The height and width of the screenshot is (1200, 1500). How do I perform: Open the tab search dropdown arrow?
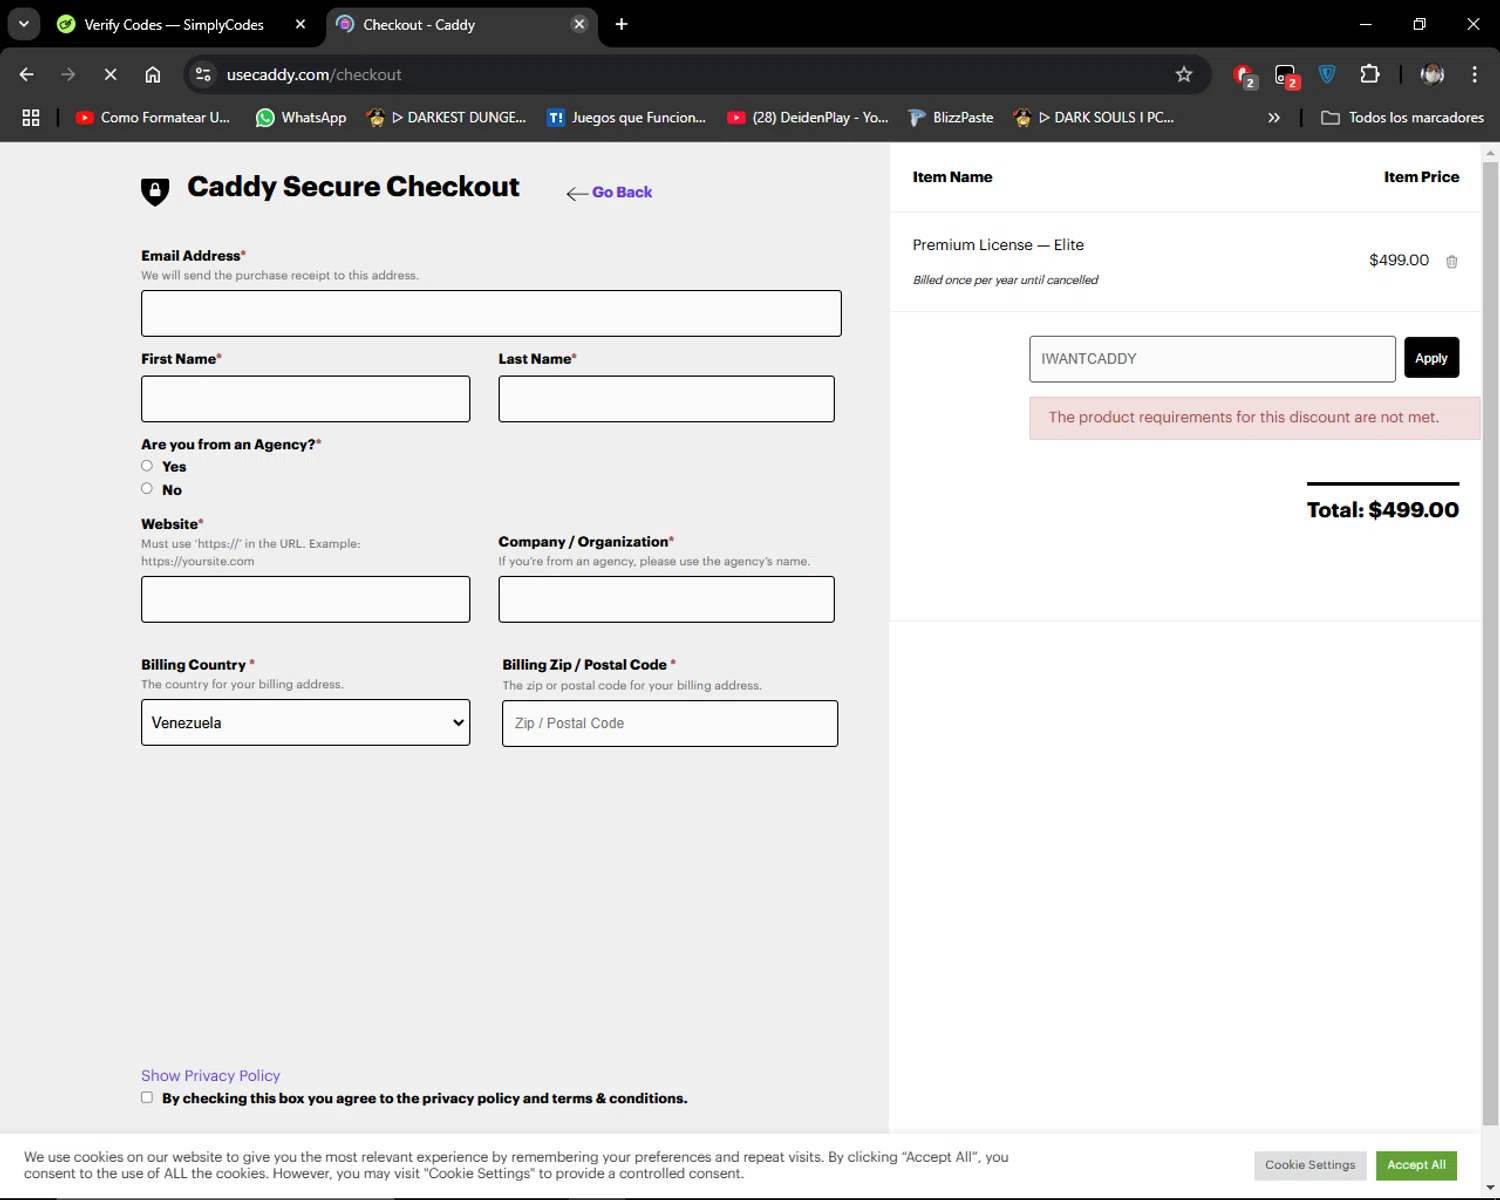click(x=24, y=24)
